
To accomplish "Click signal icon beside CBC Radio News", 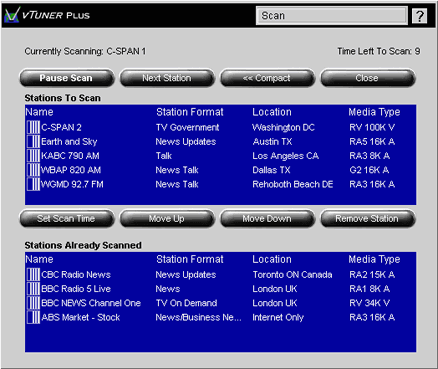I will pos(33,275).
